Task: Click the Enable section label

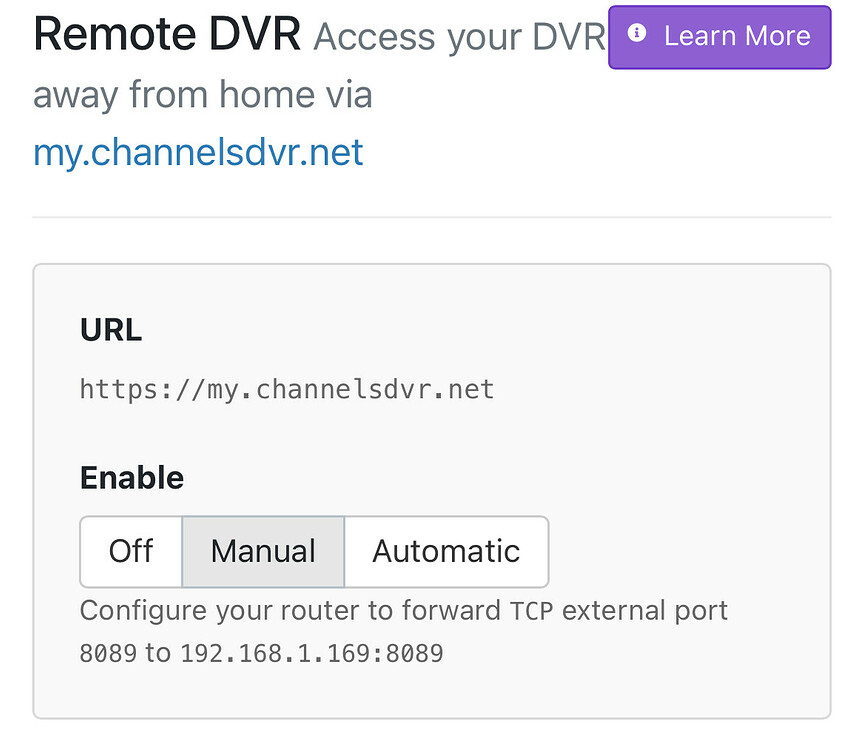Action: (131, 478)
